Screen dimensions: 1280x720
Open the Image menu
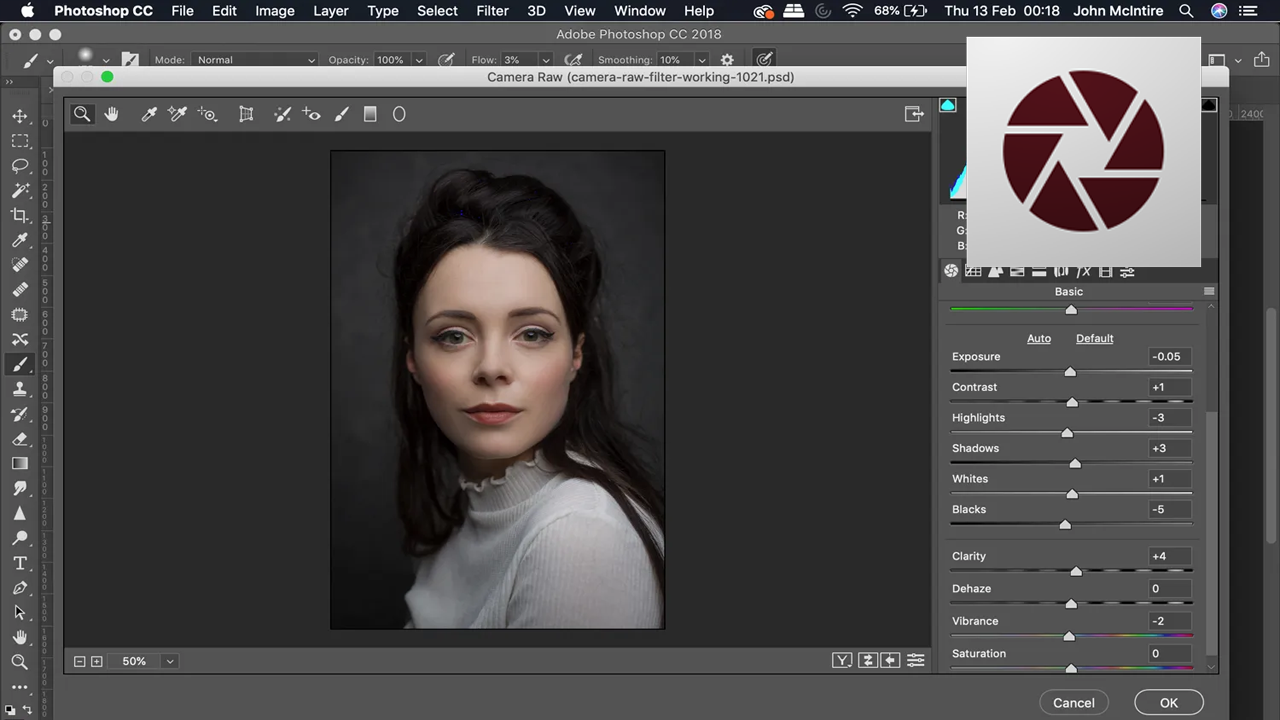click(274, 11)
